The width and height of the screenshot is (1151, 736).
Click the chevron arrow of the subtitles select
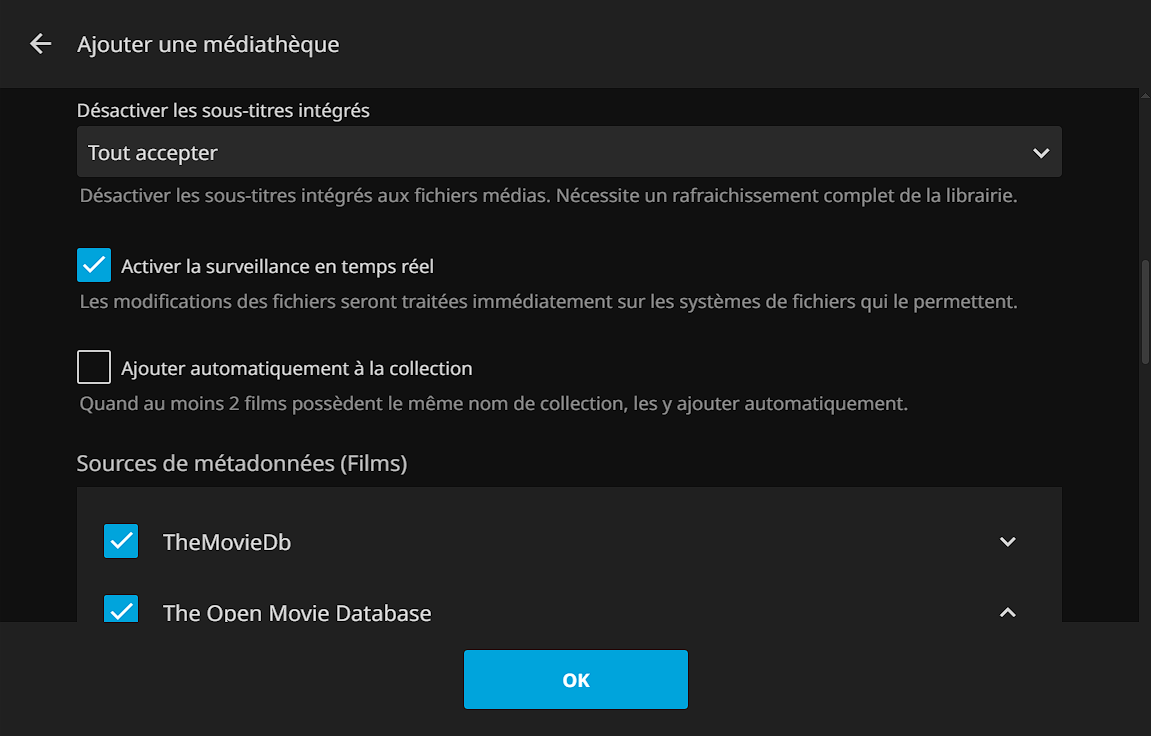pyautogui.click(x=1041, y=153)
